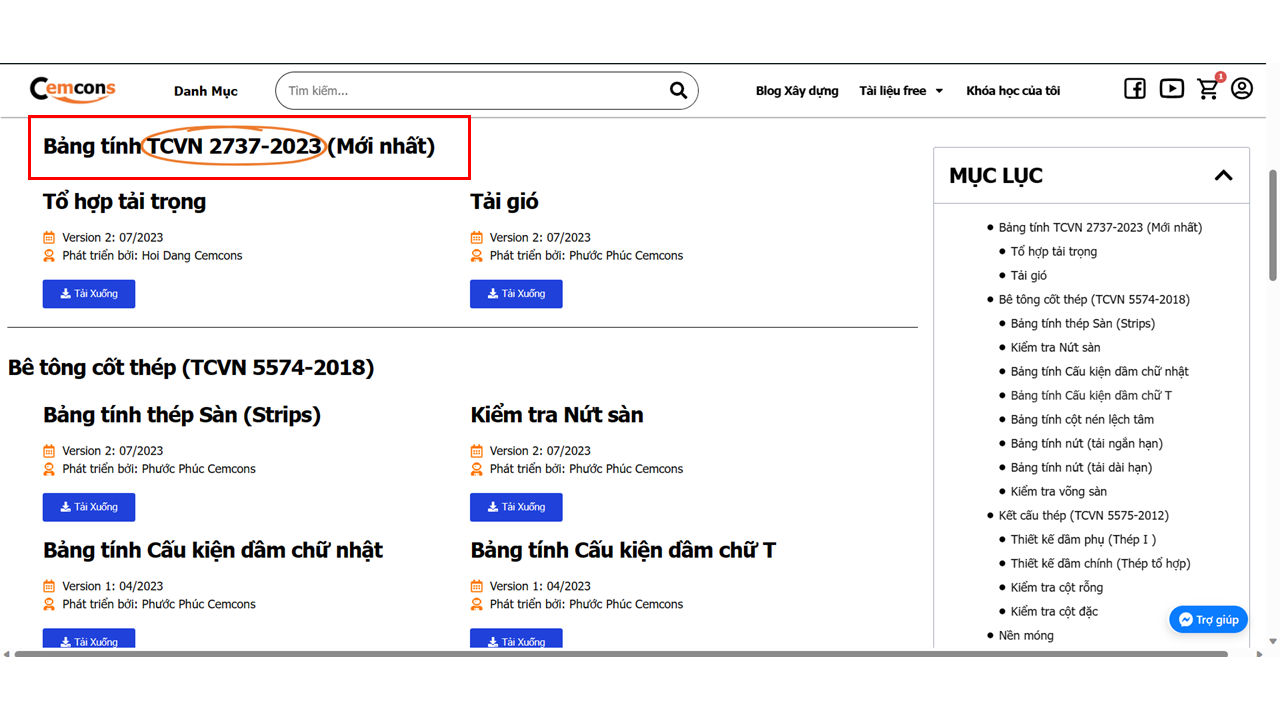This screenshot has height=720, width=1280.
Task: Click the vertical page scrollbar
Action: 1272,225
